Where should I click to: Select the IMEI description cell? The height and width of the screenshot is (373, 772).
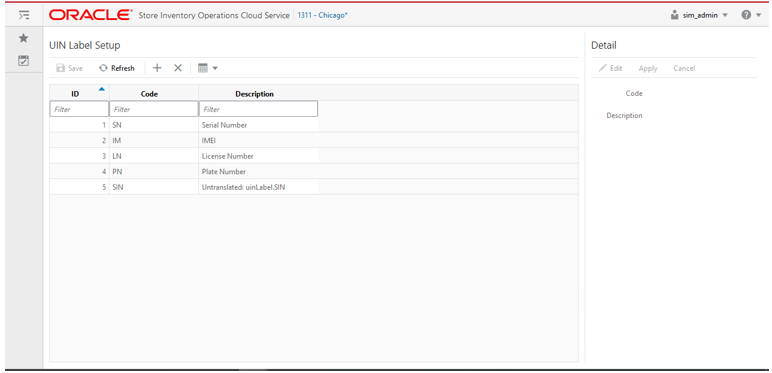click(x=258, y=140)
